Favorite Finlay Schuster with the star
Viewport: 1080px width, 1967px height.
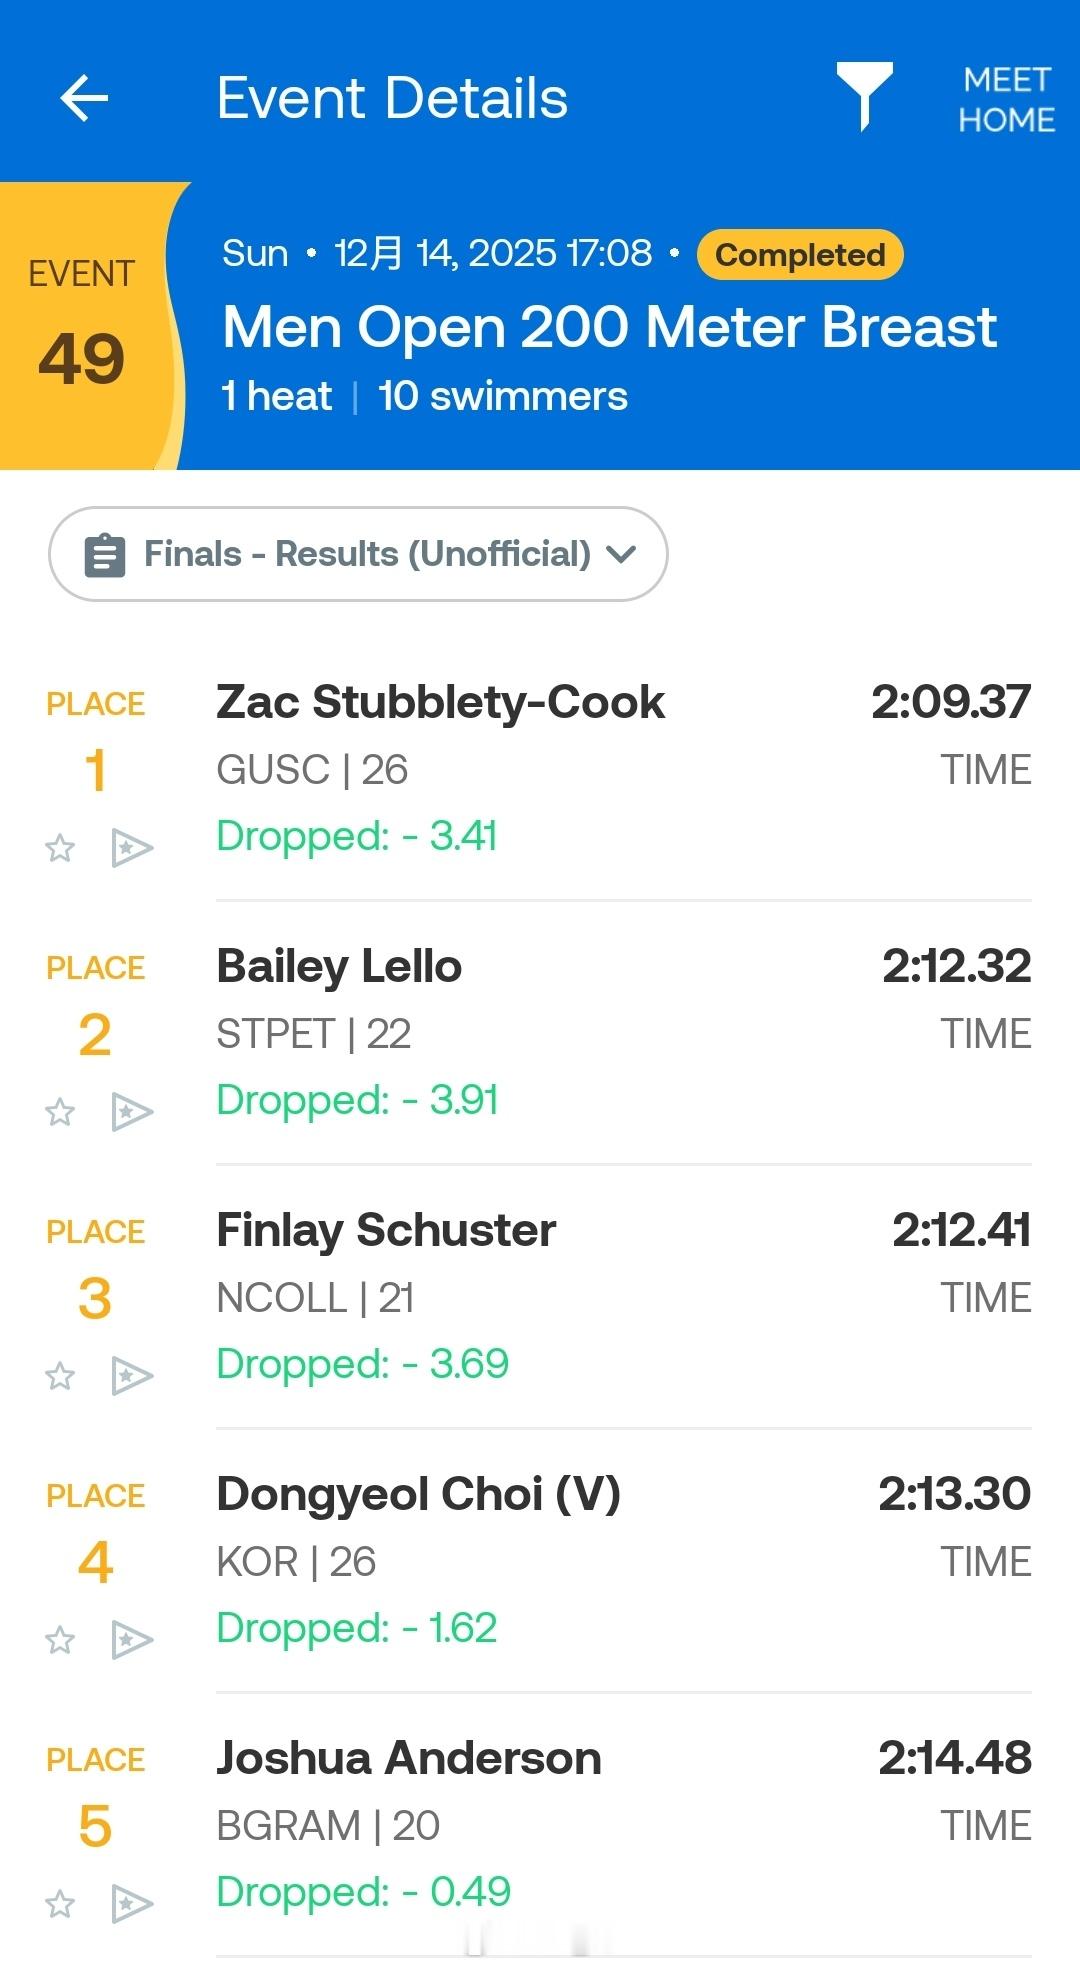tap(60, 1376)
